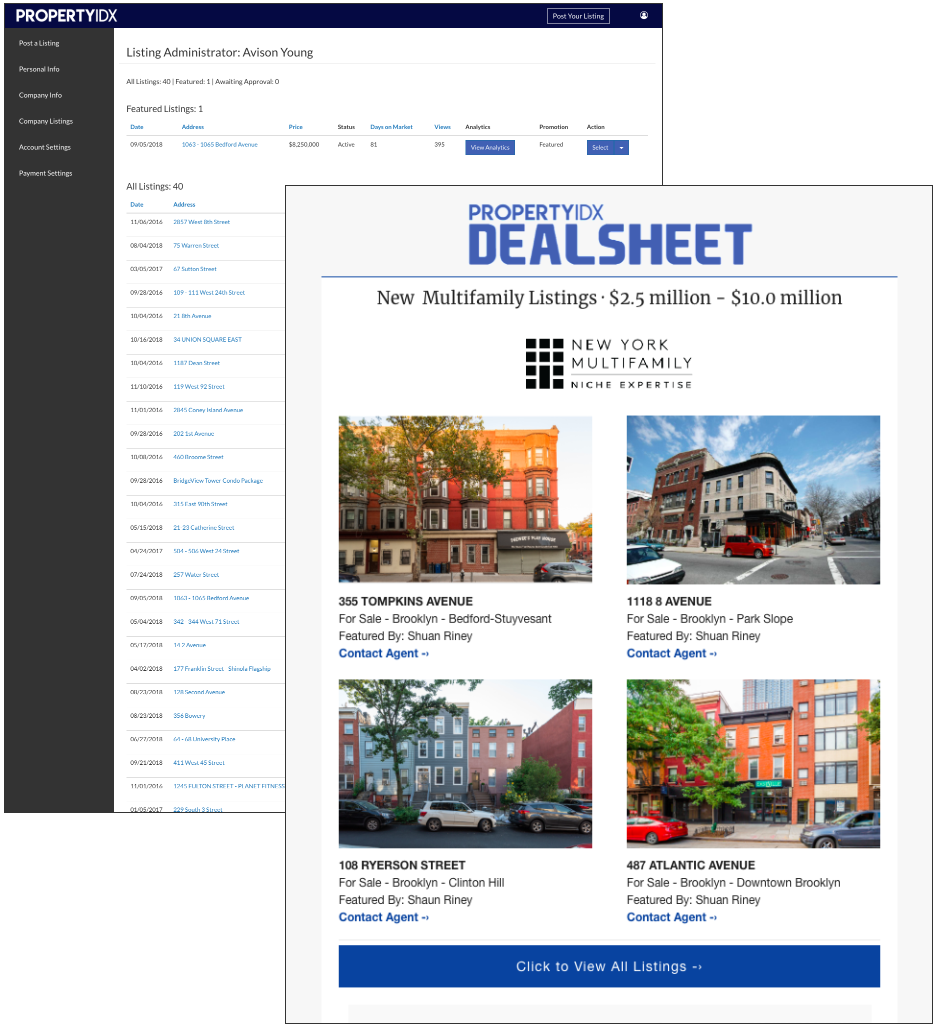The image size is (933, 1024).
Task: Click the PropertyIDX DealSheet banner logo
Action: pos(610,234)
